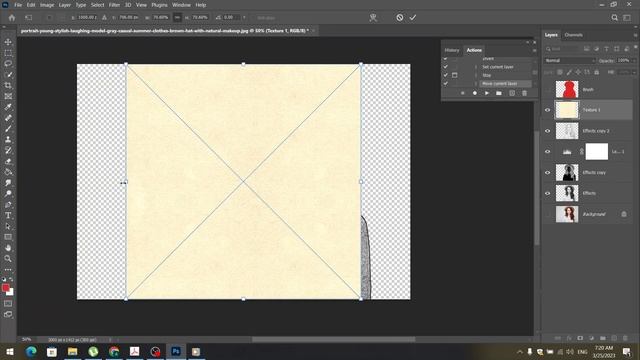The width and height of the screenshot is (640, 360).
Task: Toggle Set current layer step checkmark
Action: (446, 67)
